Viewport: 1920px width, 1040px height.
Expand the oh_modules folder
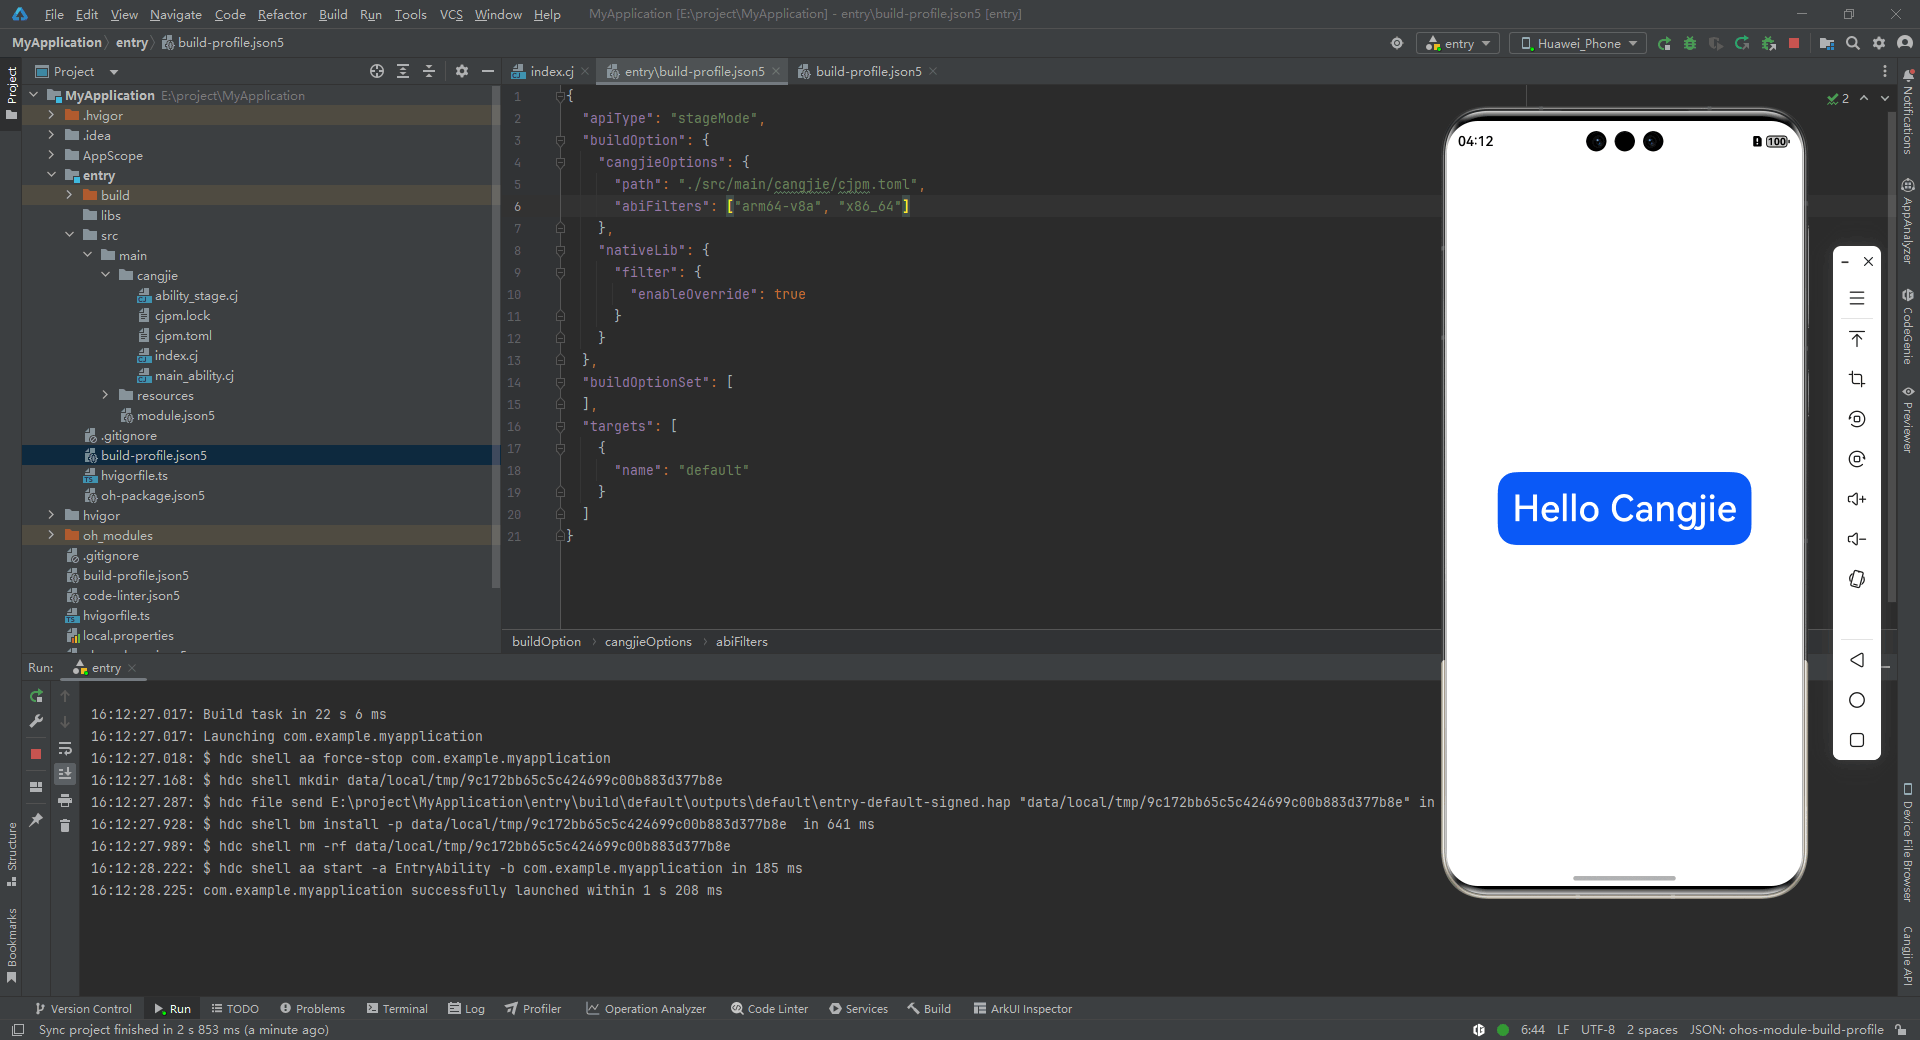point(51,535)
